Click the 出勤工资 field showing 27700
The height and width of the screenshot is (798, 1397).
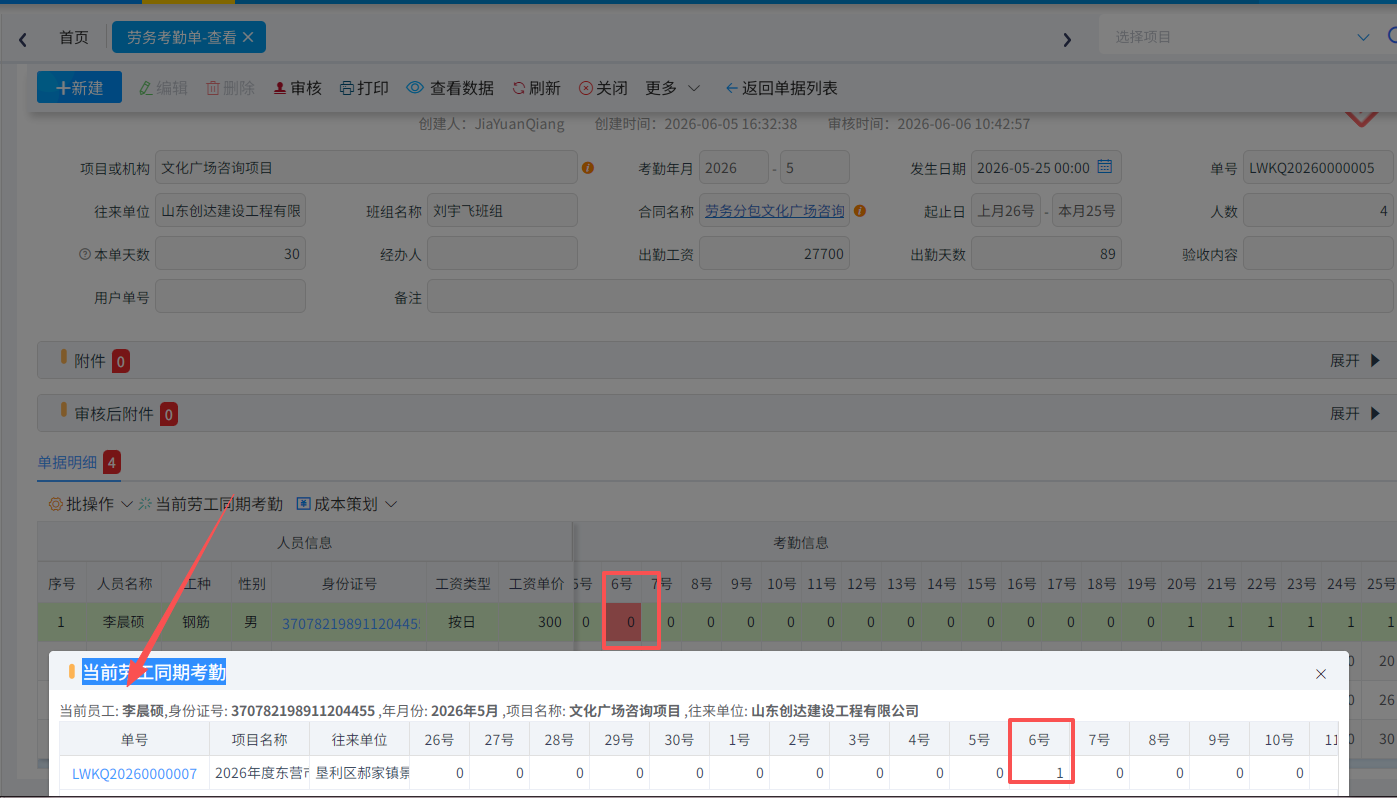(774, 254)
